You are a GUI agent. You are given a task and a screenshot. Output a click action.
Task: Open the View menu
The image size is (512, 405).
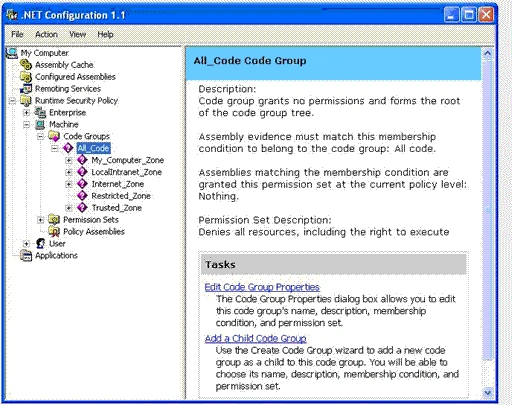77,34
